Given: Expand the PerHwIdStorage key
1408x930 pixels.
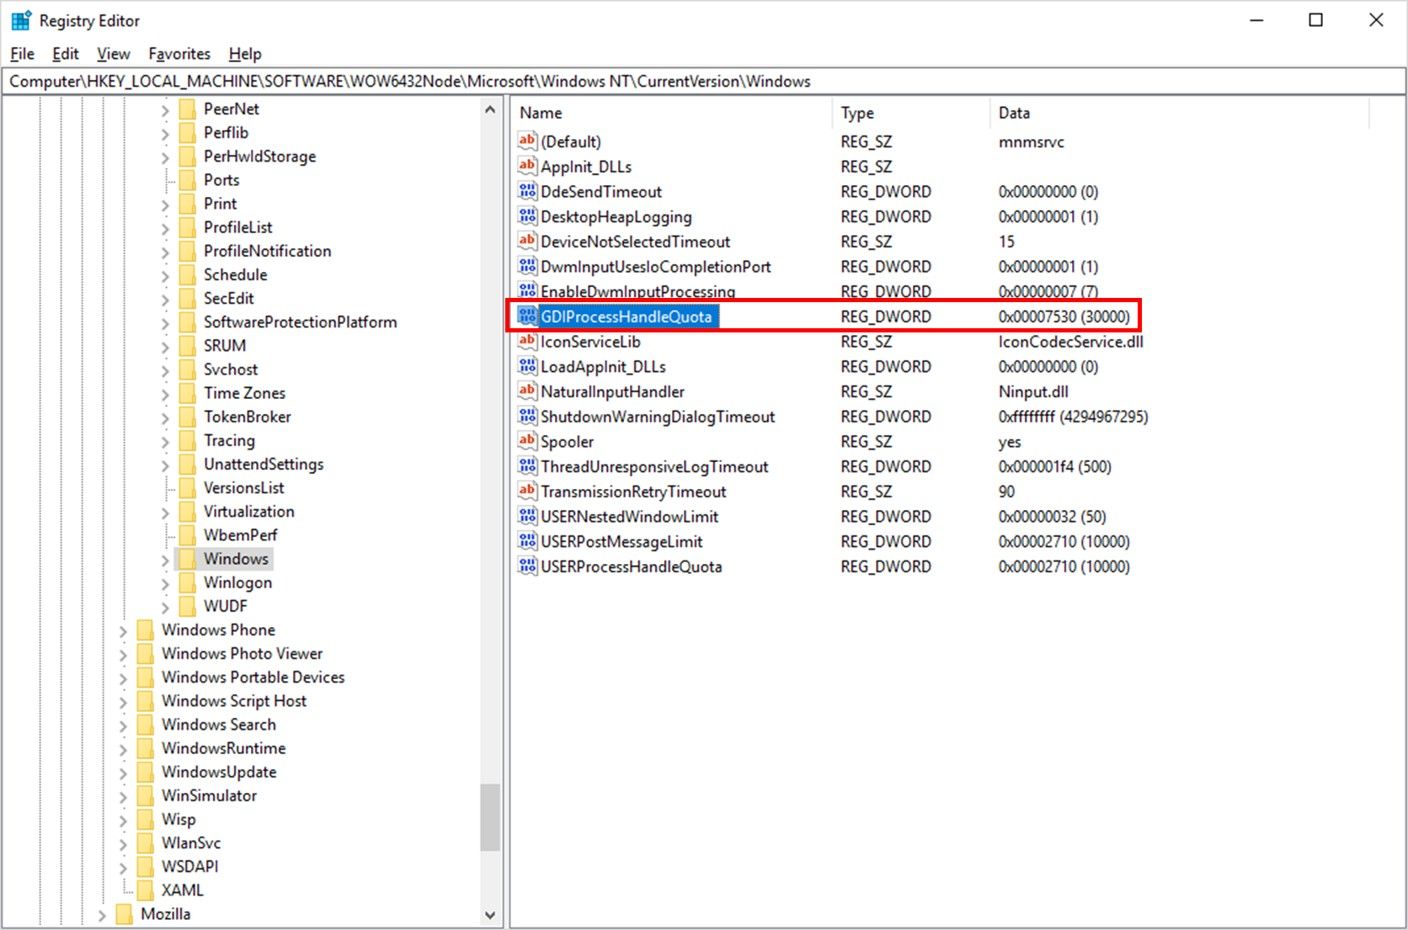Looking at the screenshot, I should pyautogui.click(x=165, y=157).
